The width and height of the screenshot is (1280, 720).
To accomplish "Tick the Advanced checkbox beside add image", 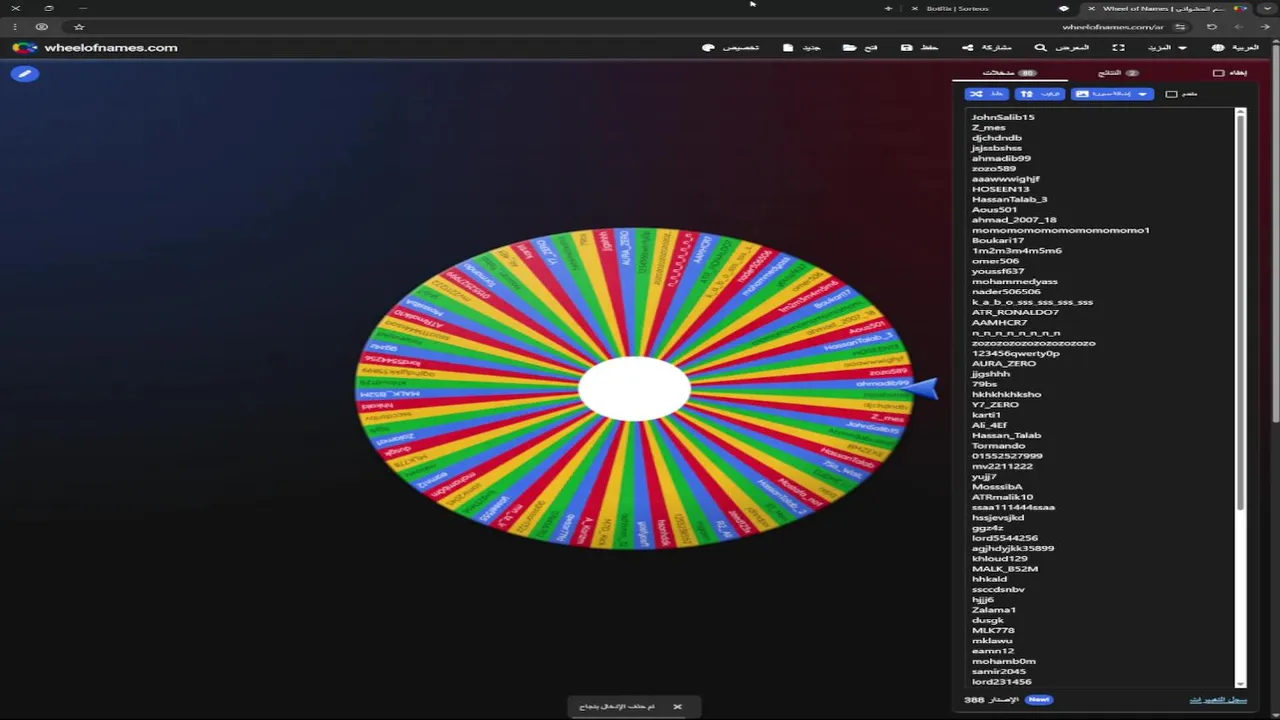I will [1171, 94].
